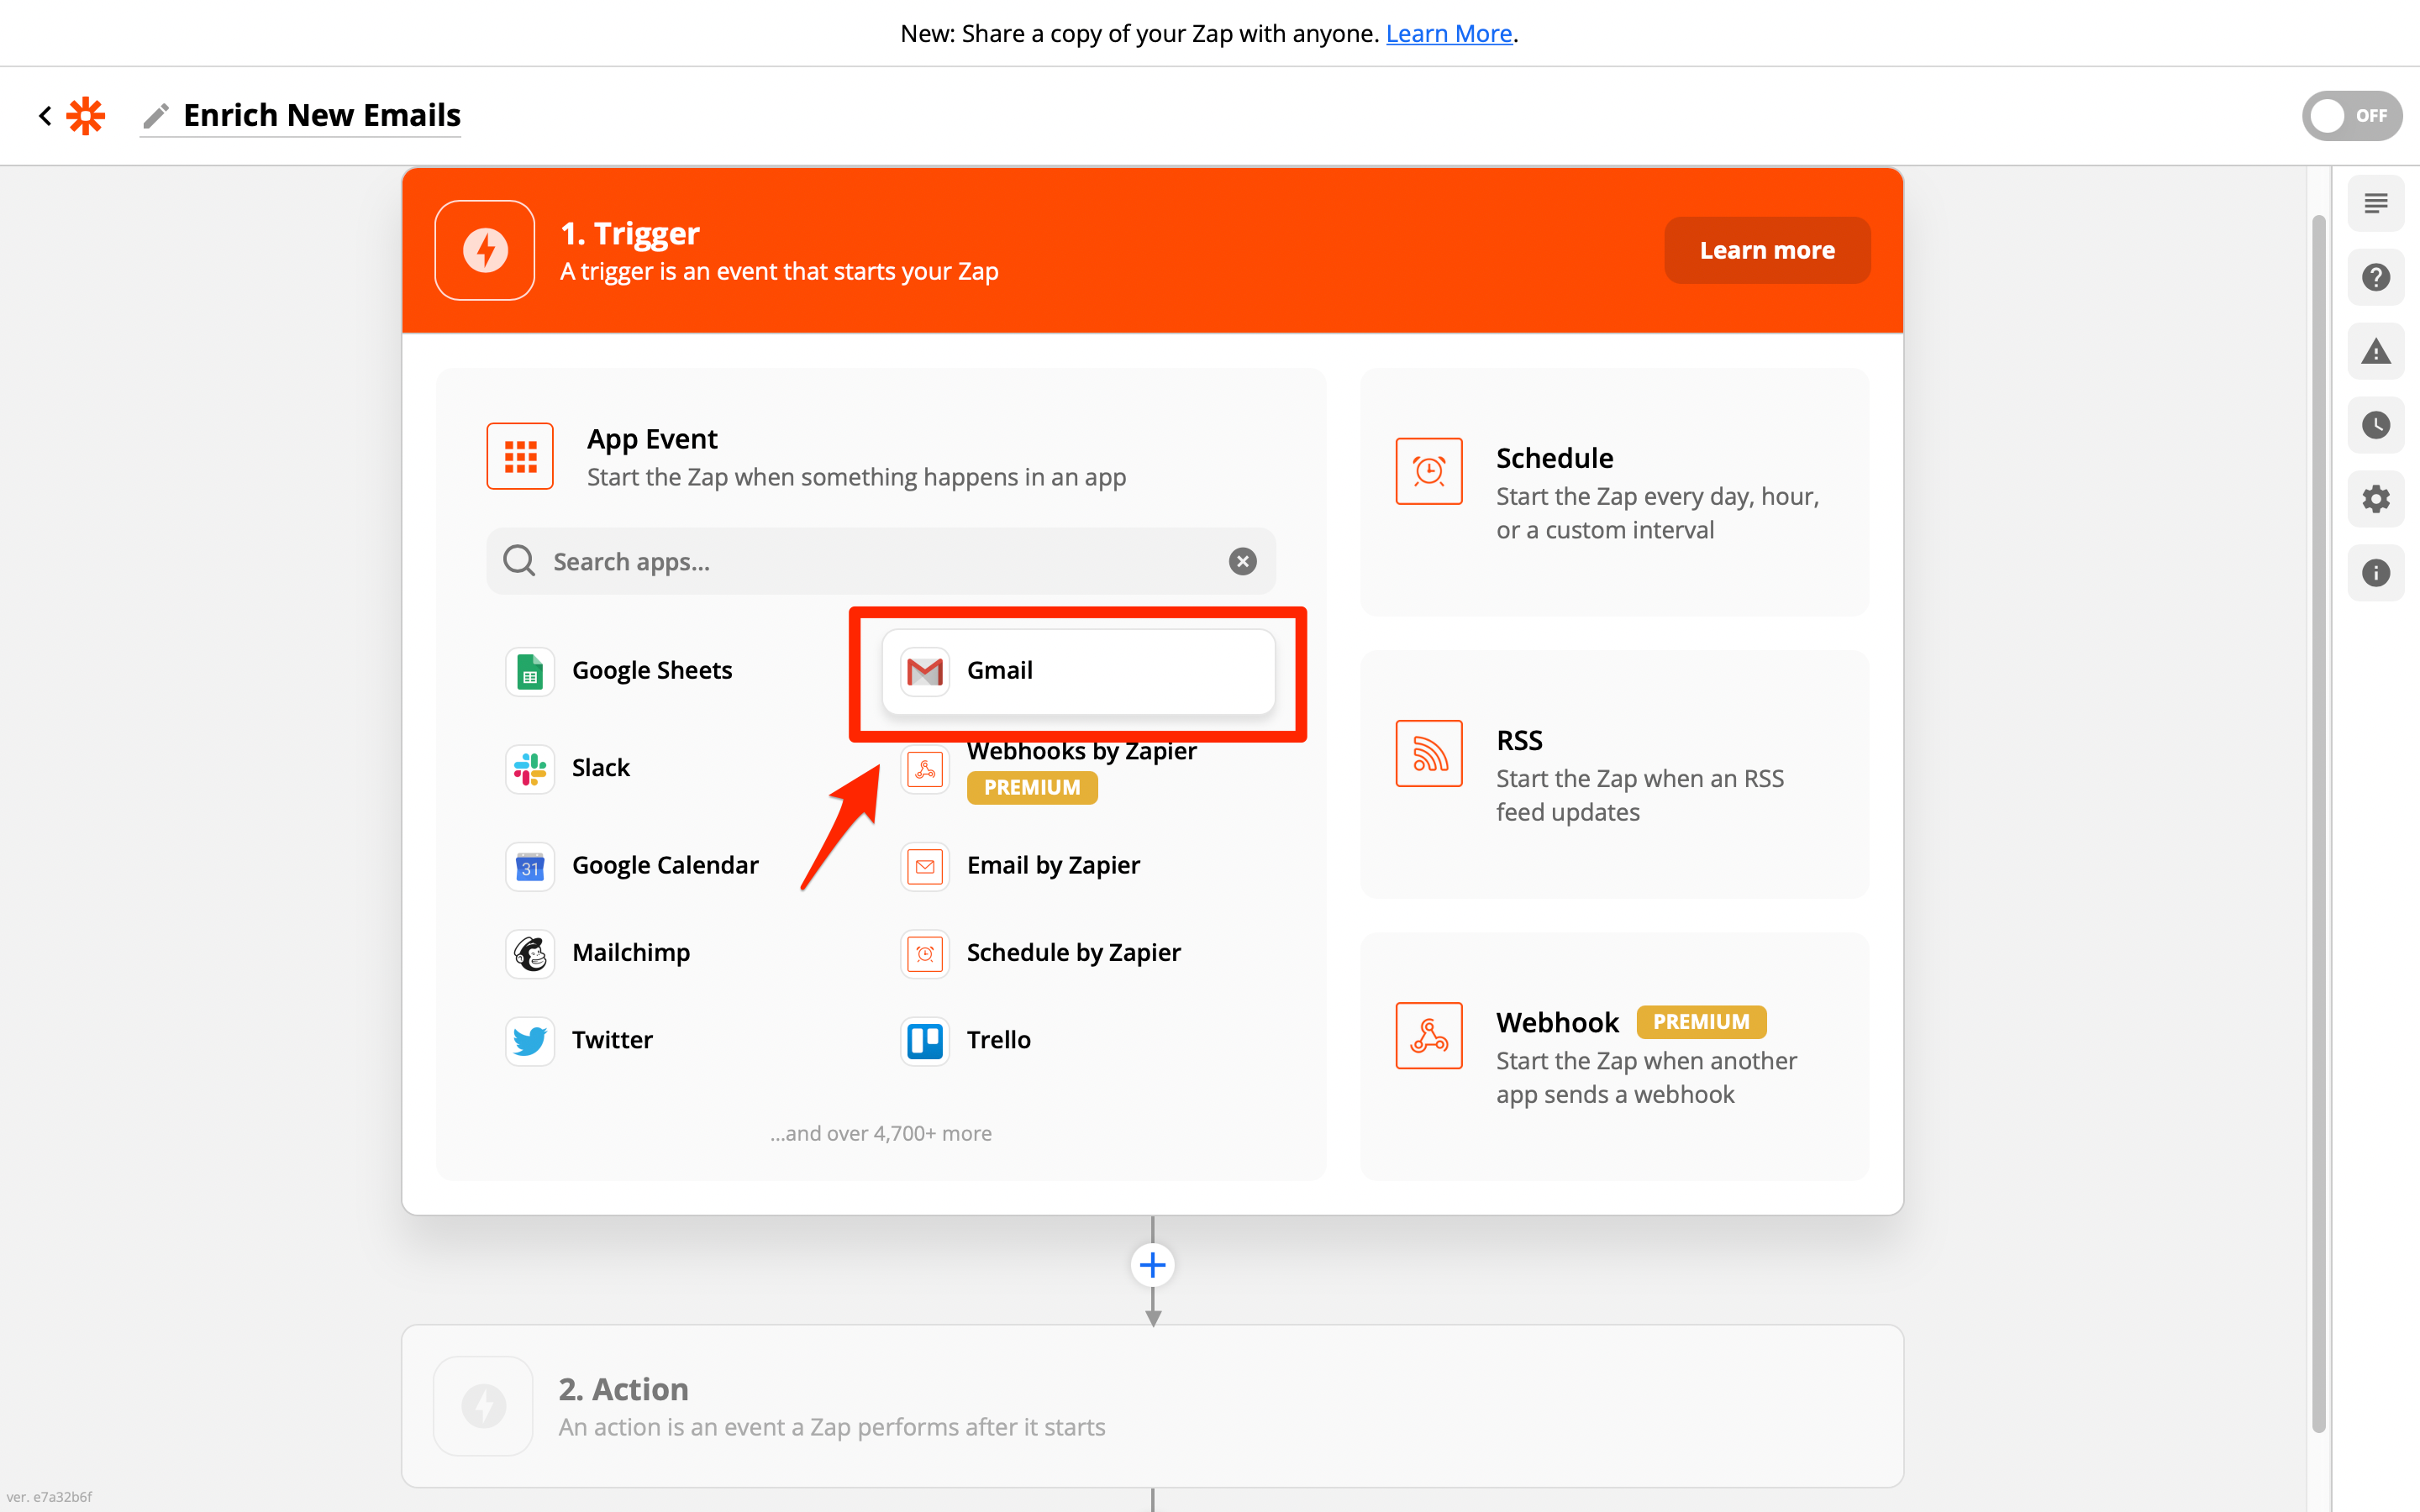
Task: Open the settings gear sidebar icon
Action: pyautogui.click(x=2375, y=498)
